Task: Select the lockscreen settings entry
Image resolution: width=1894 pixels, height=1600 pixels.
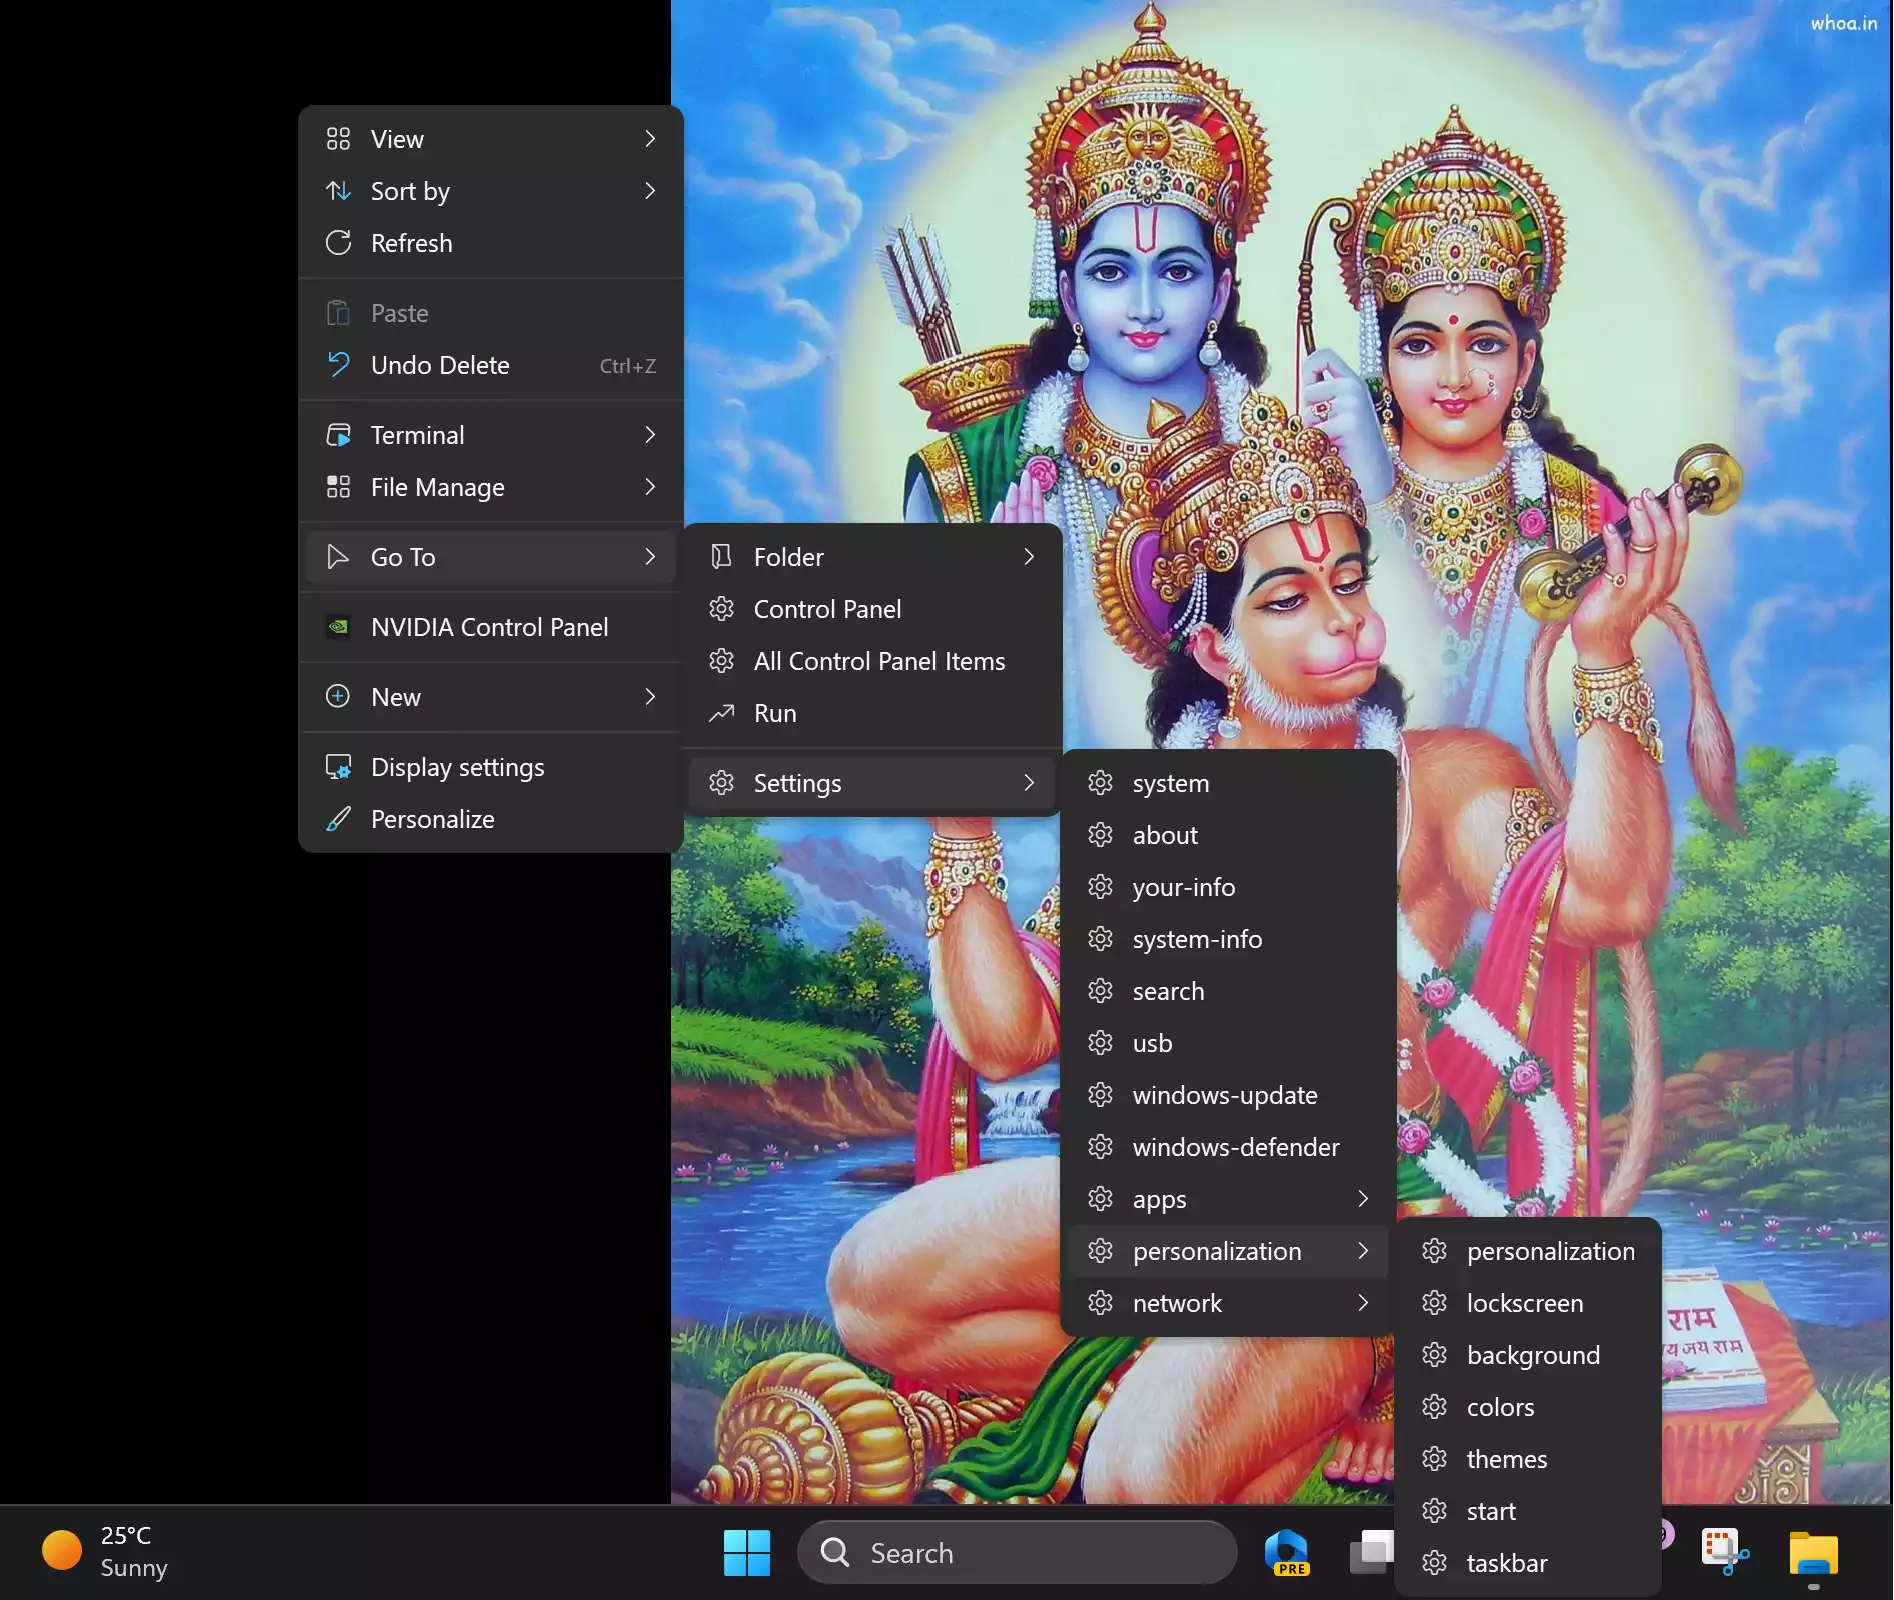Action: pyautogui.click(x=1524, y=1303)
